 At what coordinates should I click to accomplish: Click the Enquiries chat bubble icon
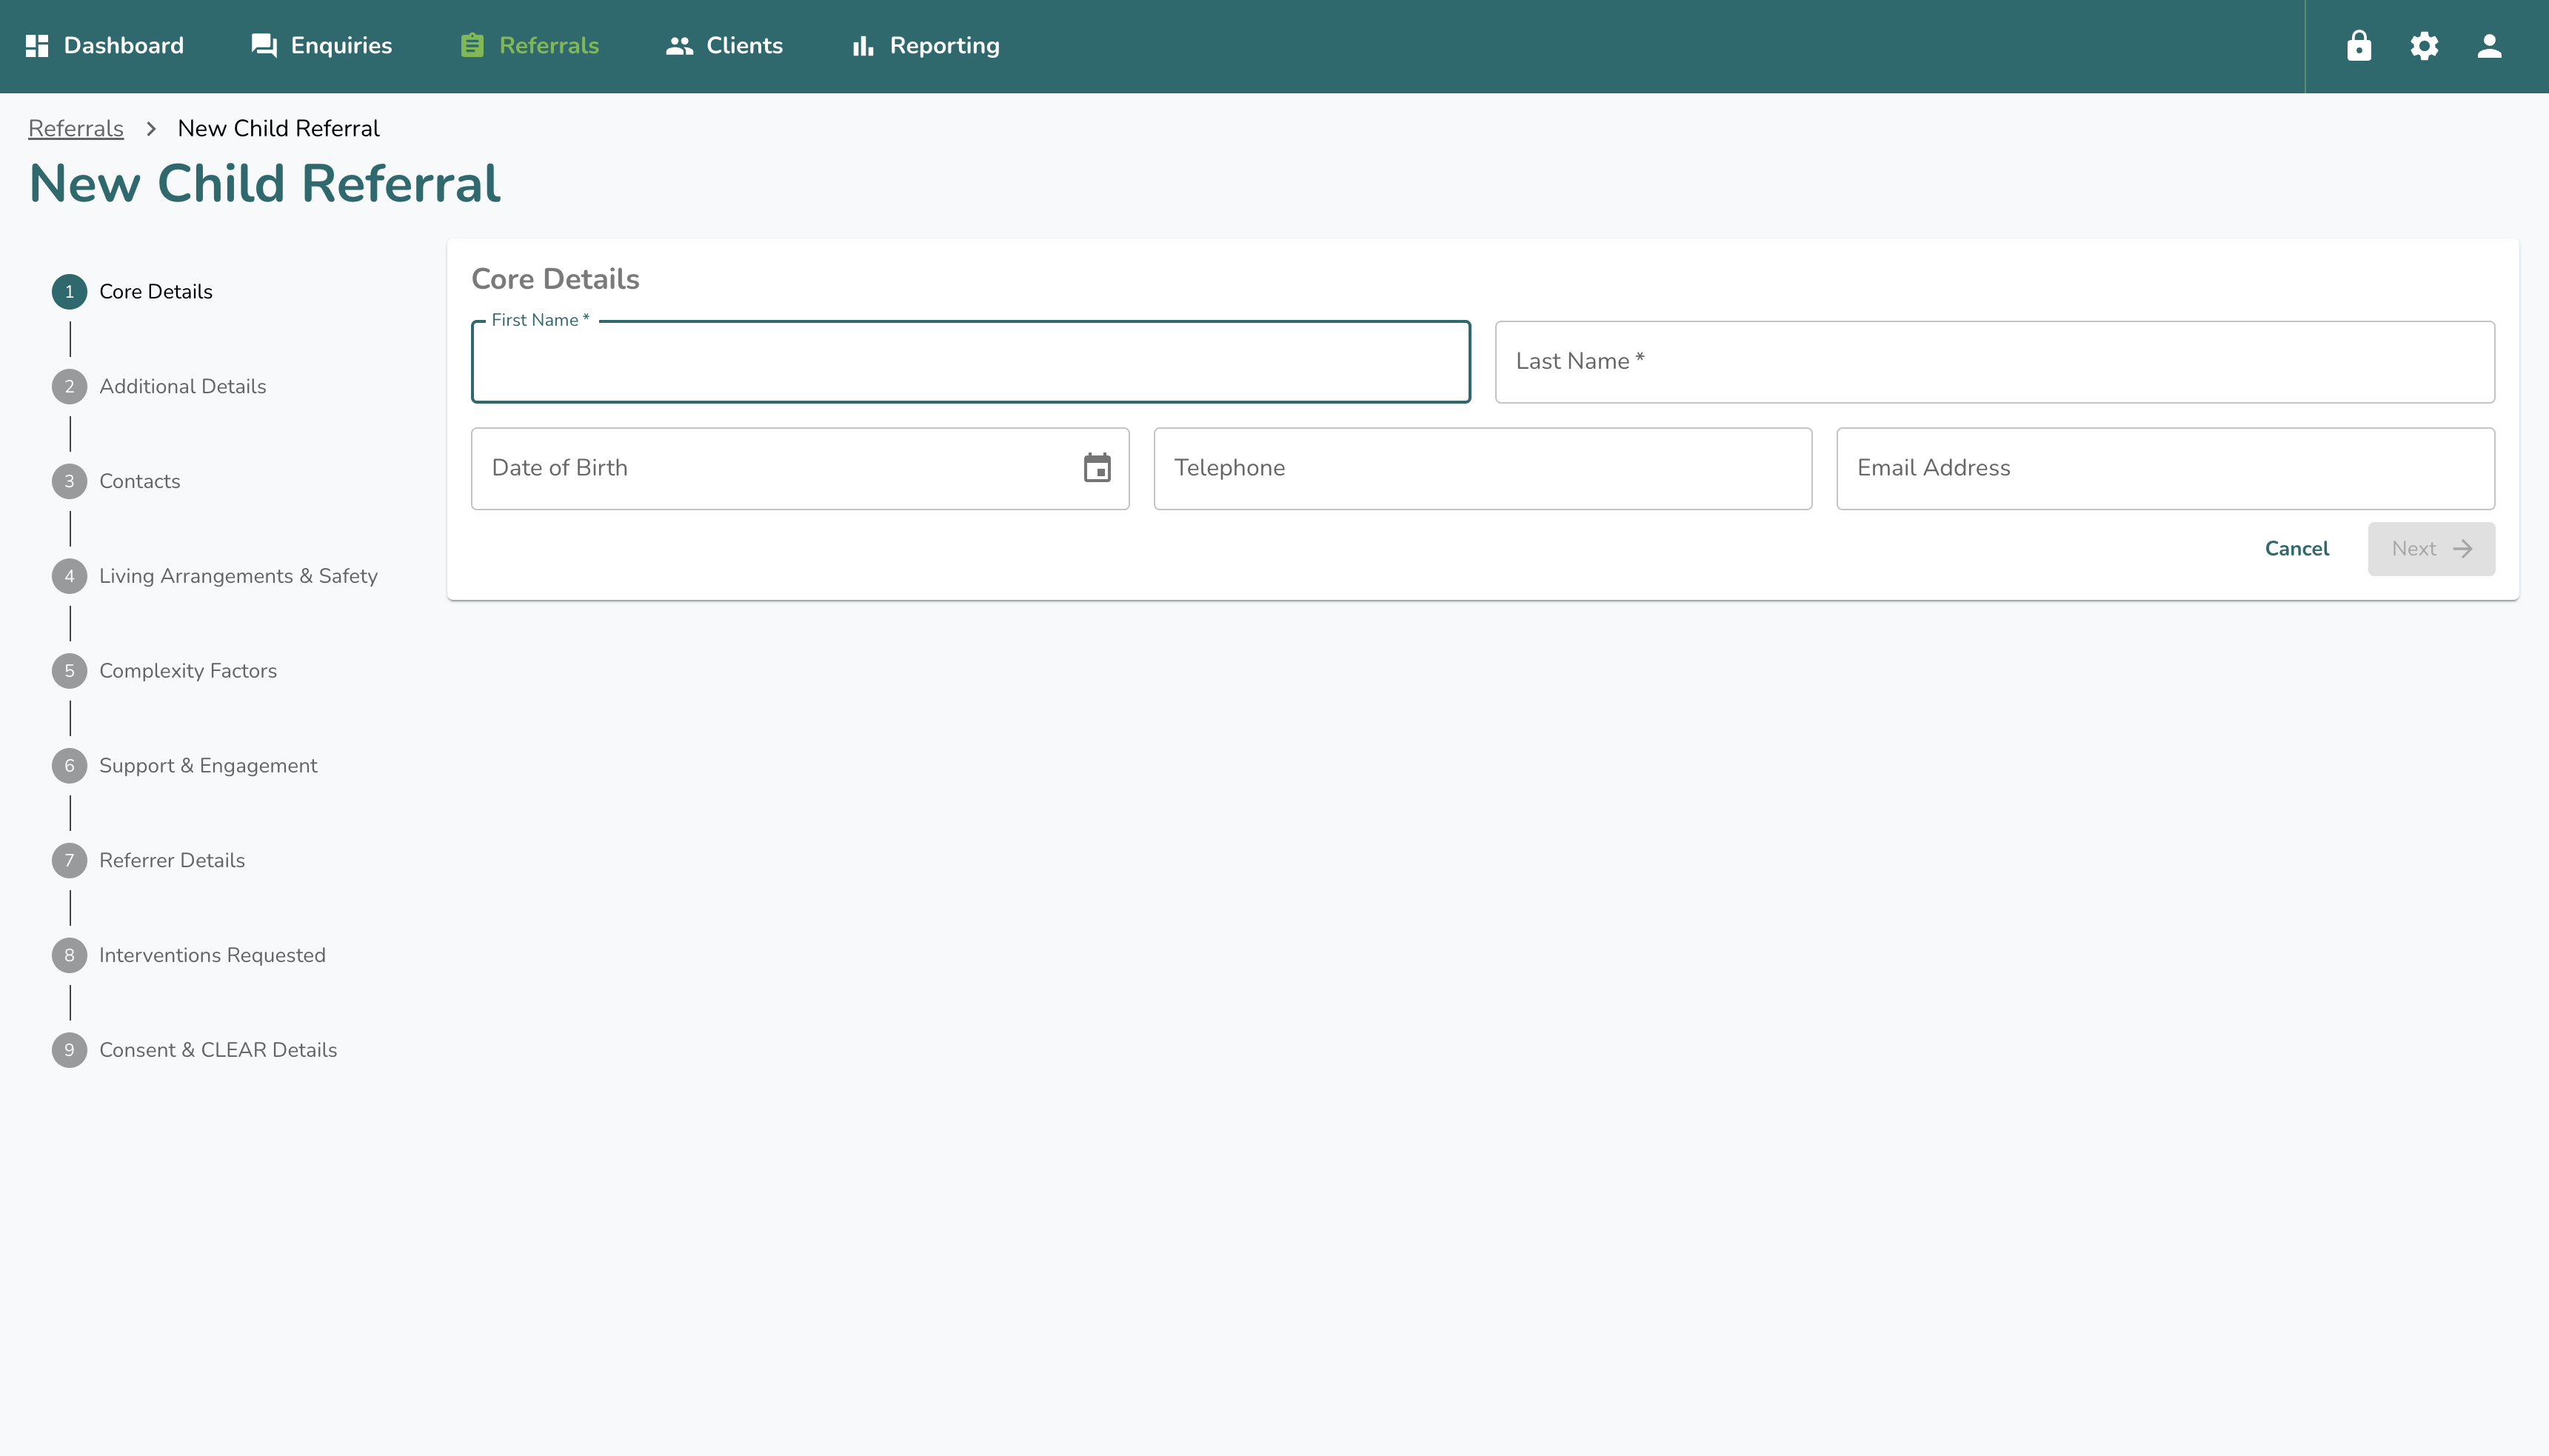pos(264,46)
